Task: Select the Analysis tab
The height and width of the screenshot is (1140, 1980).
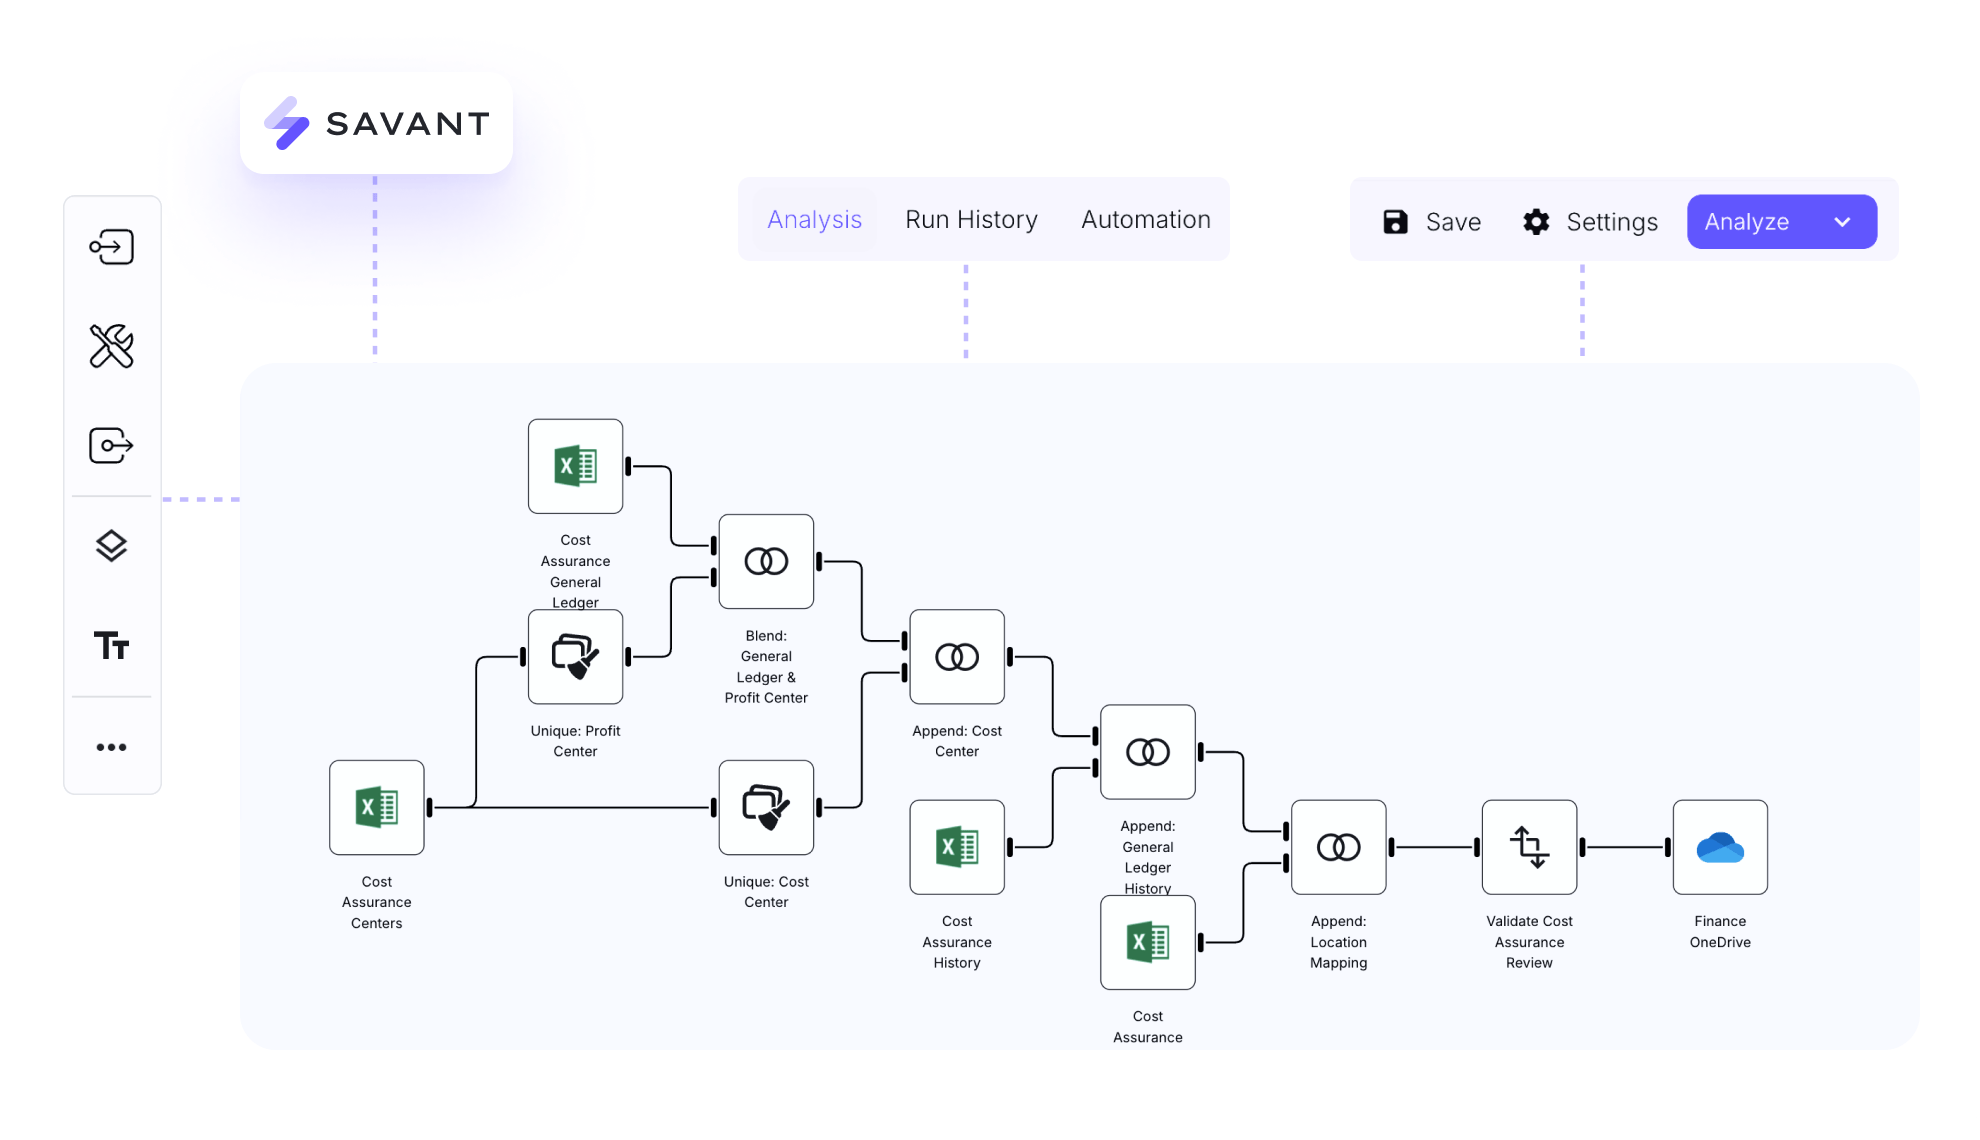Action: tap(814, 220)
